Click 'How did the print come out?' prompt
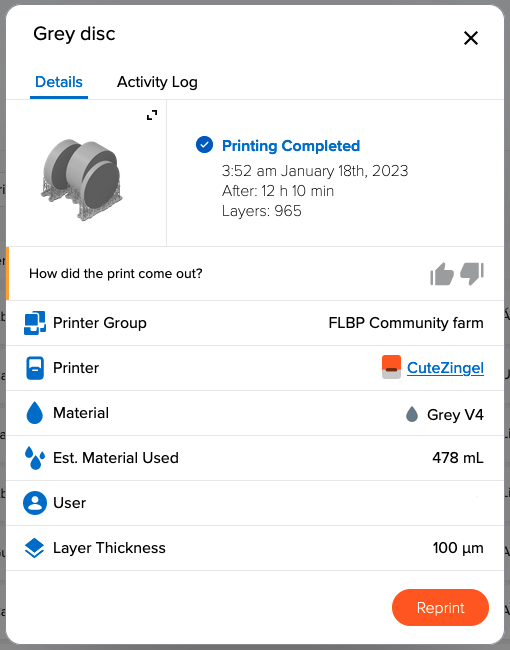Image resolution: width=510 pixels, height=650 pixels. point(116,274)
